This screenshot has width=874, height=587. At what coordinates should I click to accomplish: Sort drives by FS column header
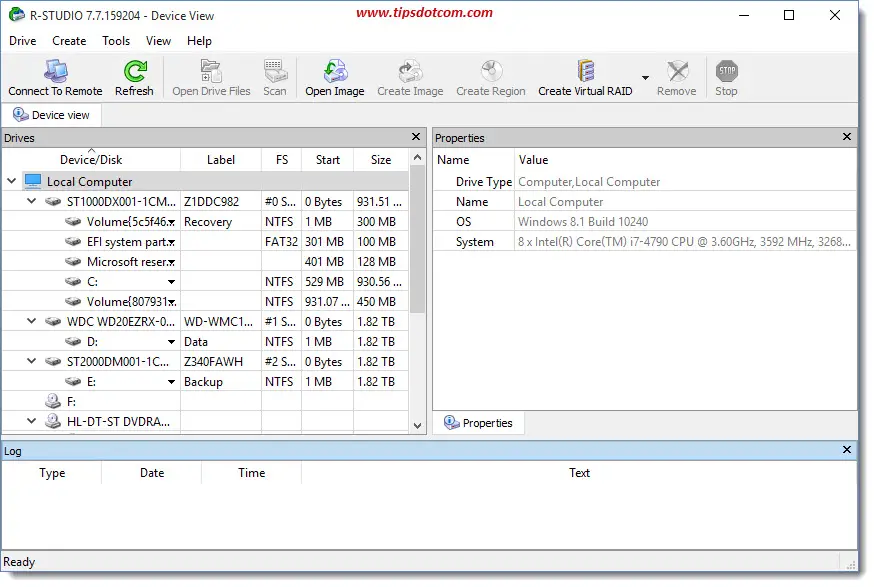coord(281,159)
